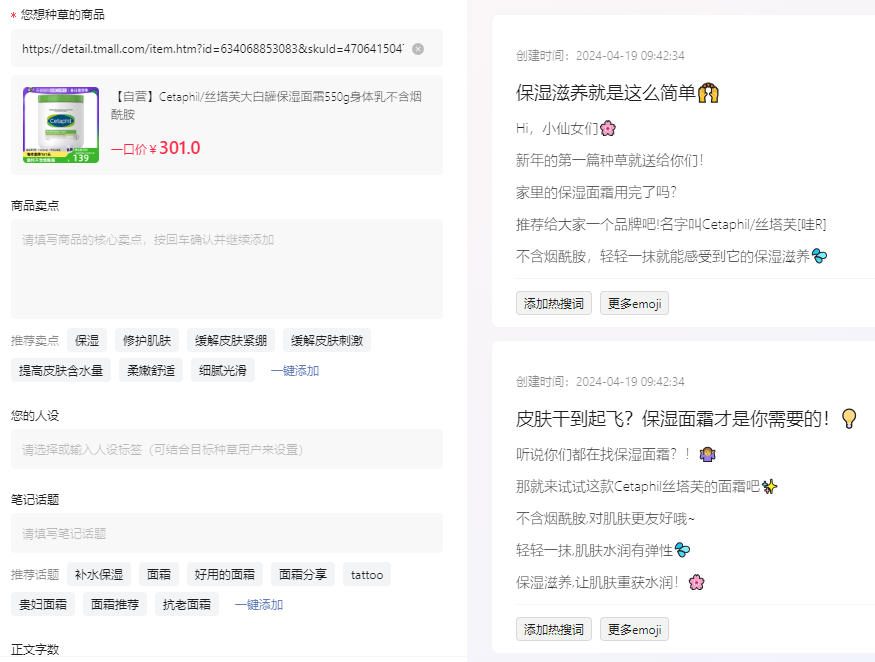Click the raised hands emoji in first title

click(708, 93)
